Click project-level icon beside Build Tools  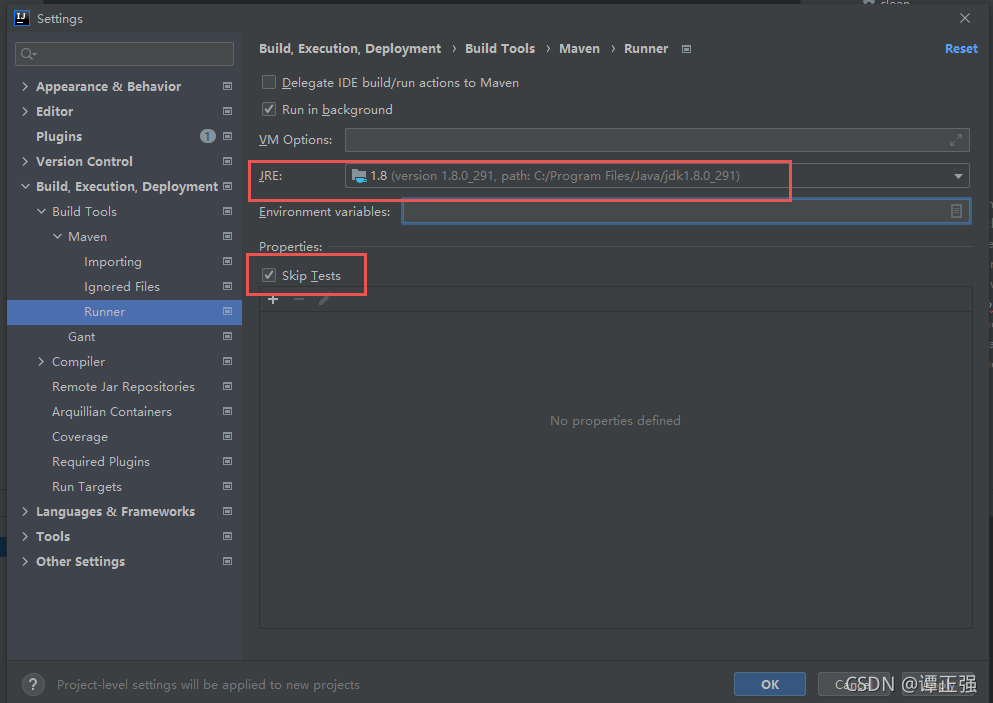227,212
